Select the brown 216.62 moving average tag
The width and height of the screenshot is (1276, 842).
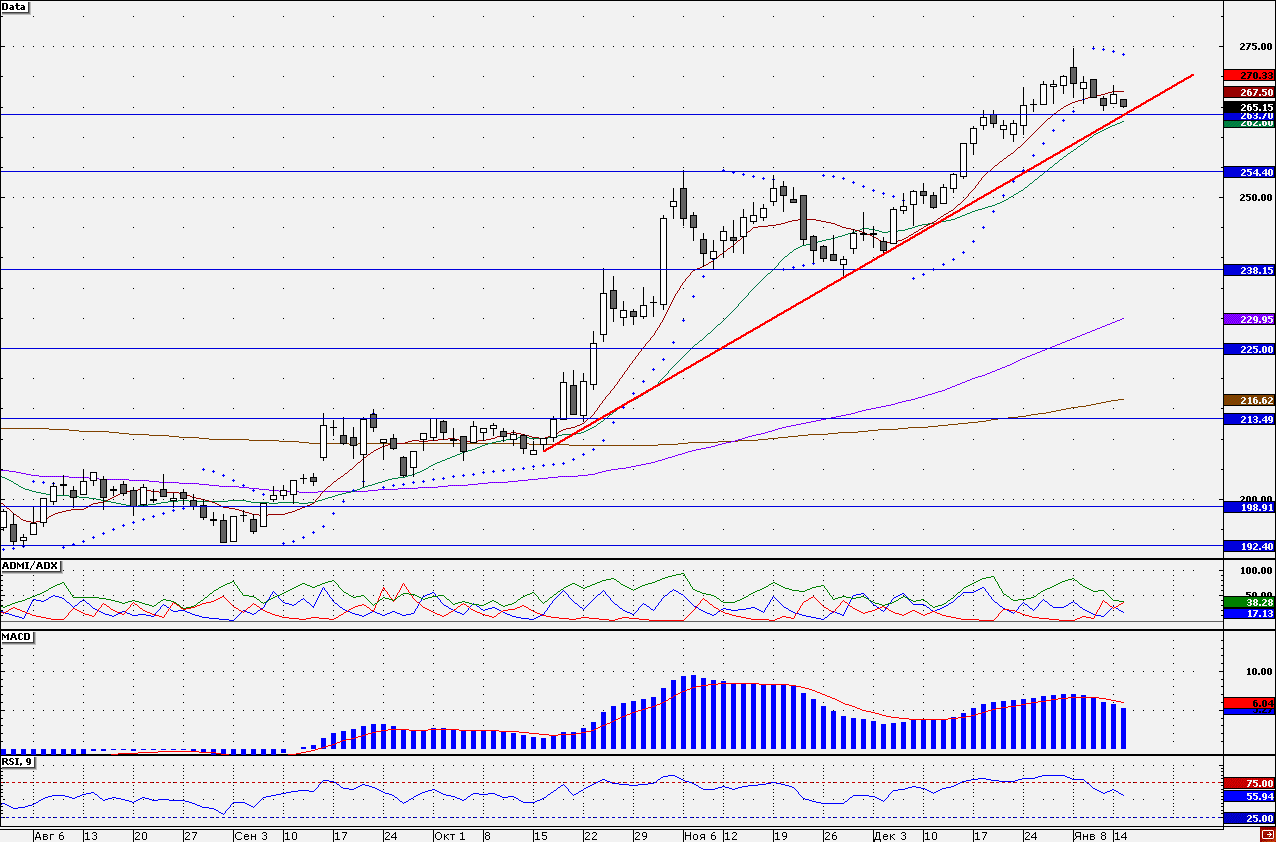click(1249, 400)
